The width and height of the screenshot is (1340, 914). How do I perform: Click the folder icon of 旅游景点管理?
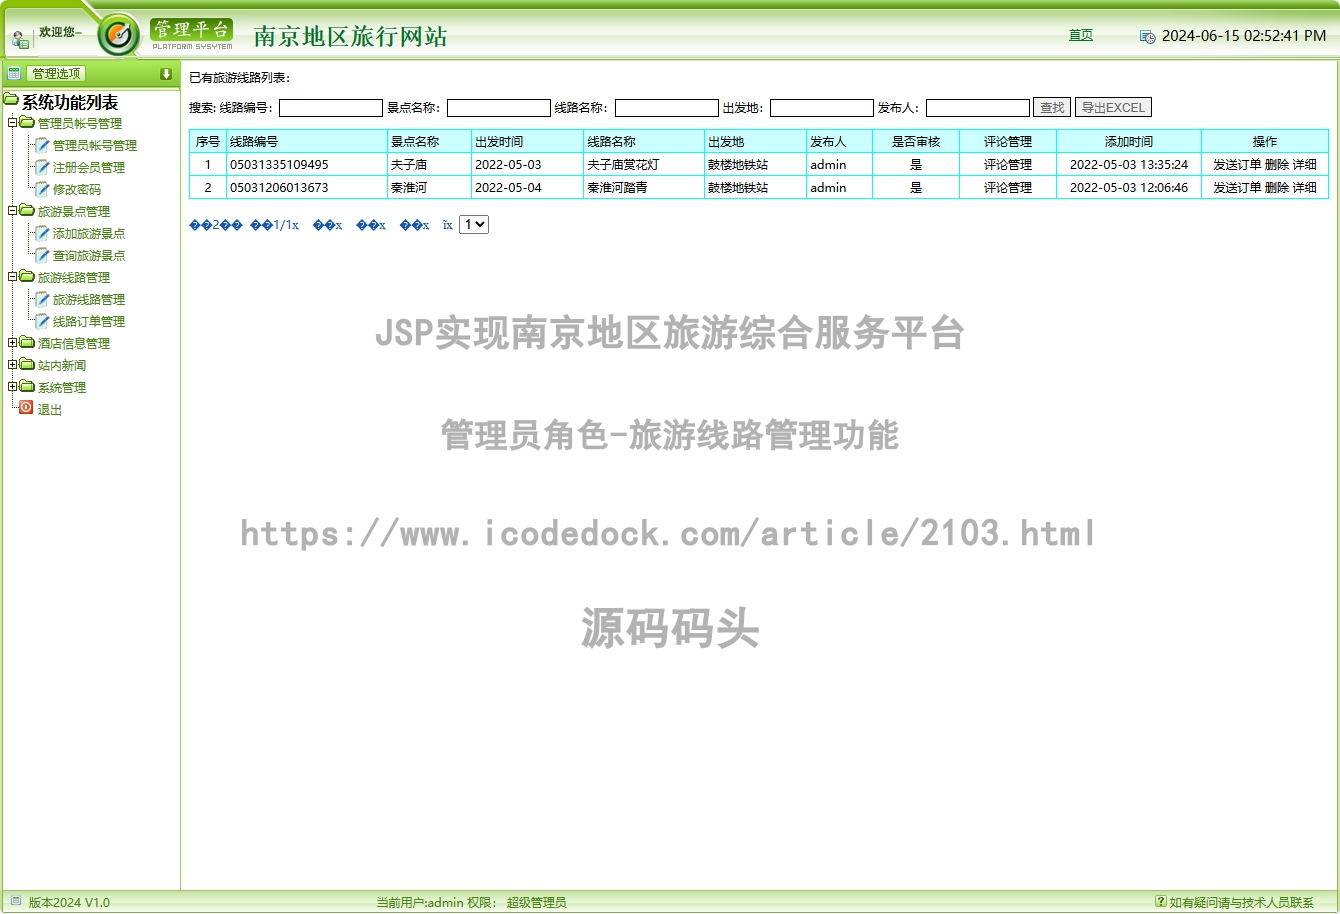27,211
